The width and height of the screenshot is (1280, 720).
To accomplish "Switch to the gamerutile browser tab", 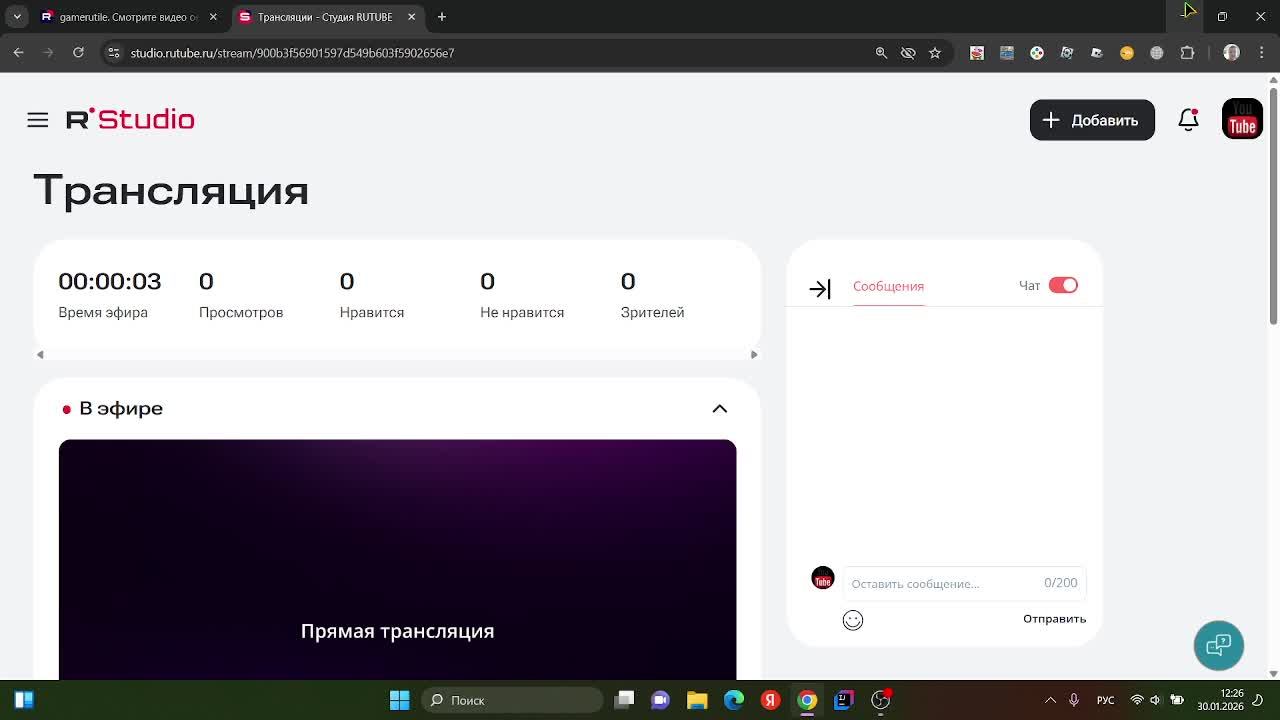I will 129,17.
